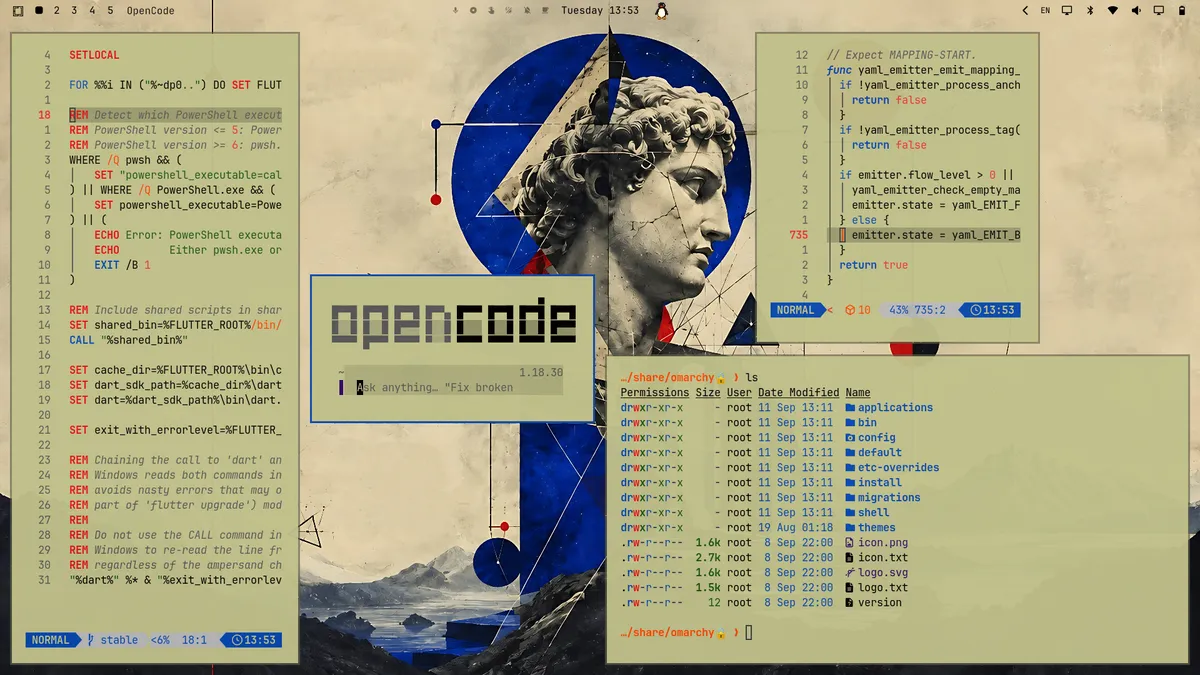Click the themes folder icon in terminal

tap(850, 527)
